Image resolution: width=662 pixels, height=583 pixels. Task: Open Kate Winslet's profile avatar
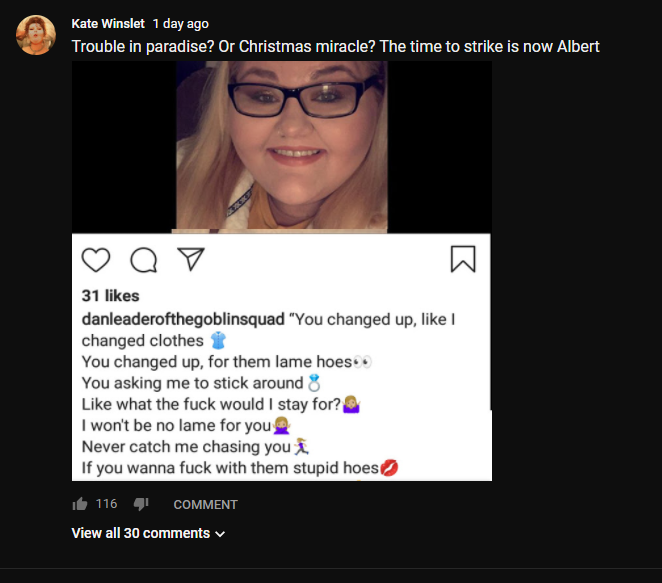(x=36, y=35)
